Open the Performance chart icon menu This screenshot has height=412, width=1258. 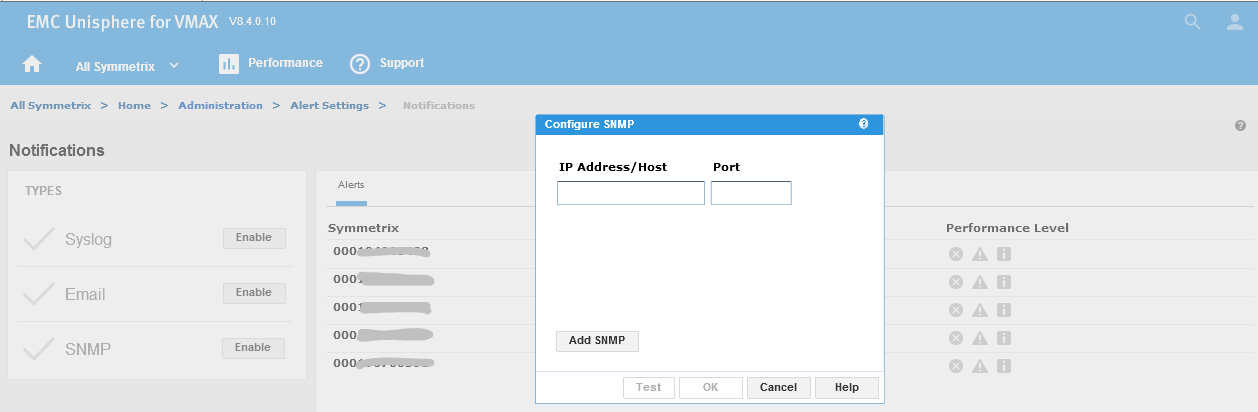[229, 64]
